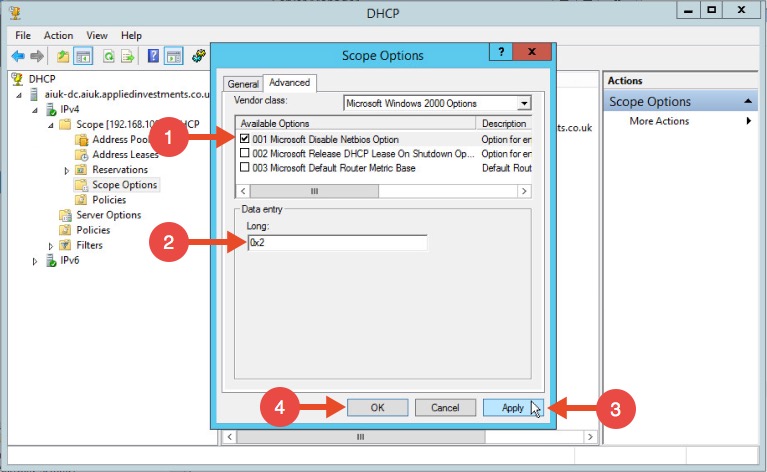Screen dimensions: 767x472
Task: Uncheck 001 Microsoft Disable Netbios Option
Action: click(x=245, y=139)
